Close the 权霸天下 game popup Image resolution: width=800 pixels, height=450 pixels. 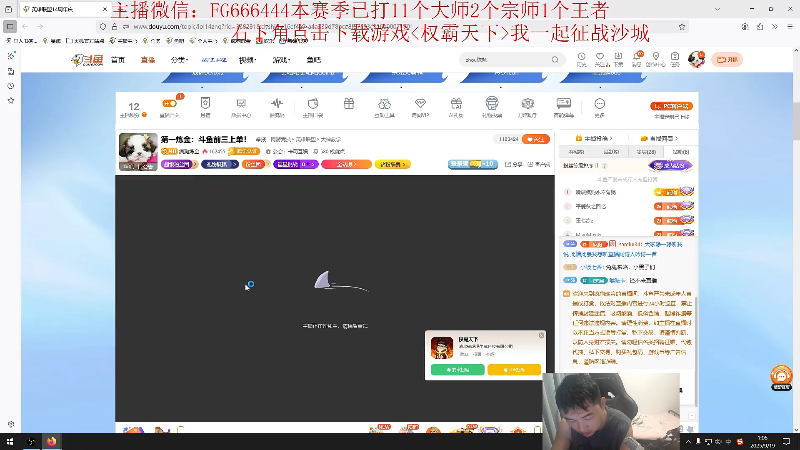(x=541, y=335)
